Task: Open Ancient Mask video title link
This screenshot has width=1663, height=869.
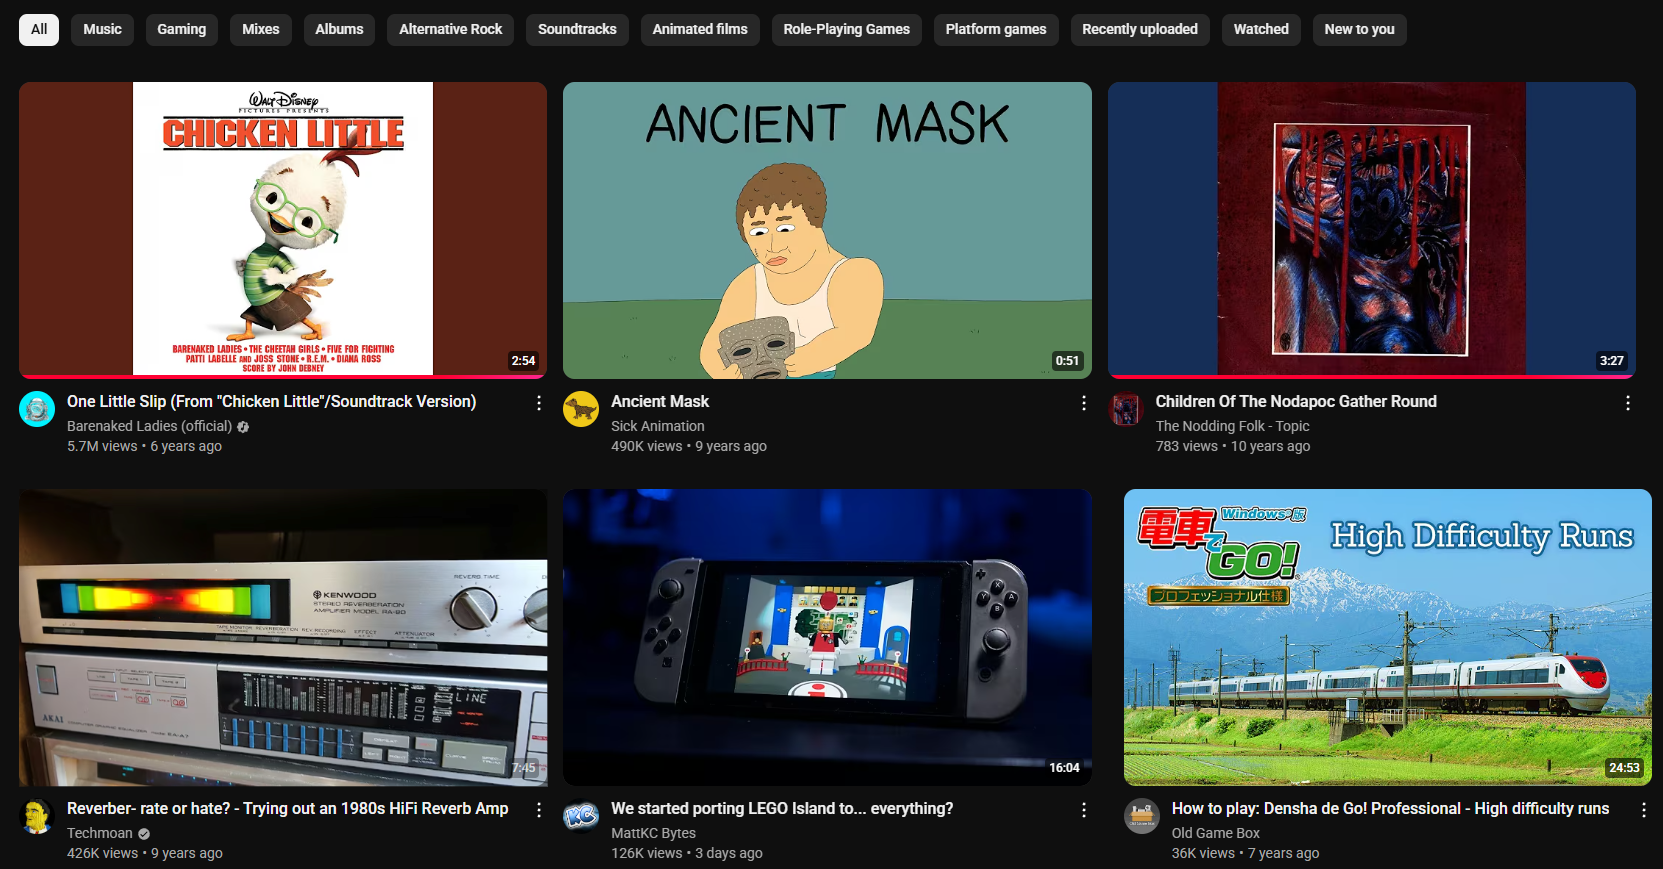Action: point(660,401)
